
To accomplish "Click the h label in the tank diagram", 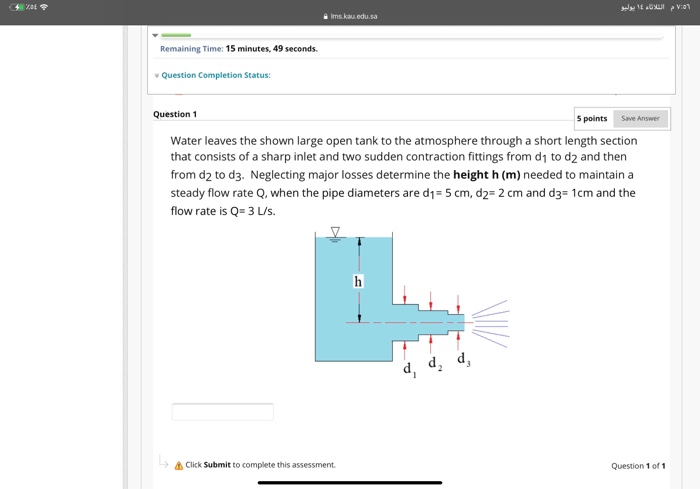I will pos(358,281).
